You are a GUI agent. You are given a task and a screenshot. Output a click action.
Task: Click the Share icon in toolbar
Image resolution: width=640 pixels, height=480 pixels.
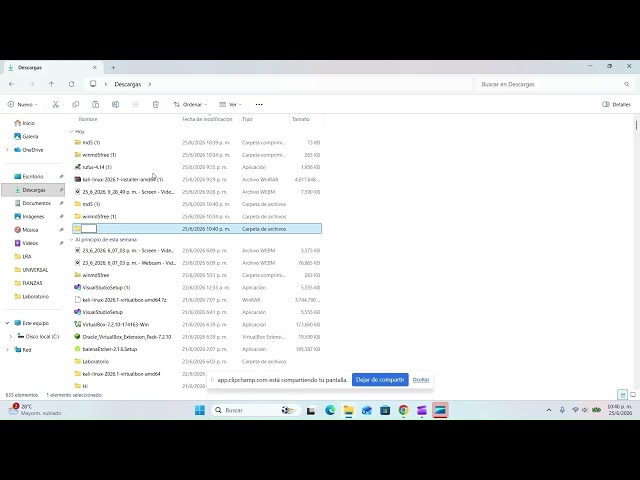[x=136, y=104]
